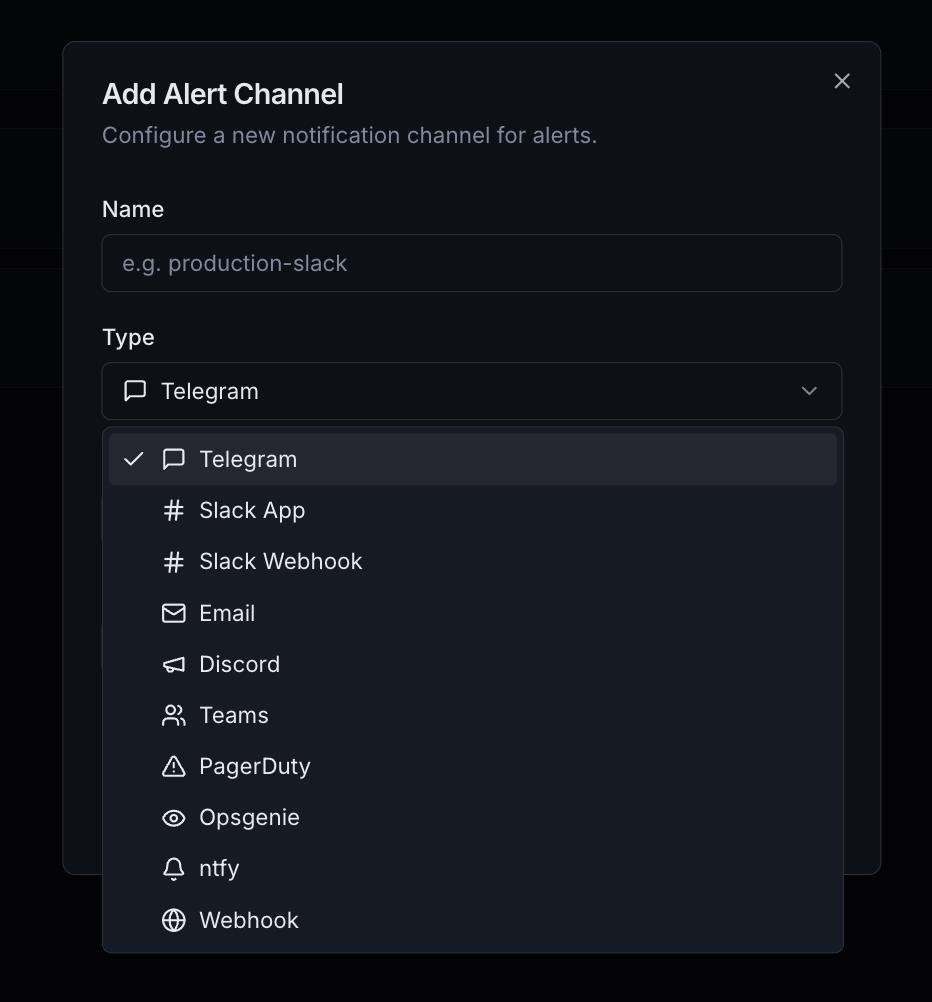Screen dimensions: 932x1002
Task: Focus the Name input field
Action: click(x=471, y=263)
